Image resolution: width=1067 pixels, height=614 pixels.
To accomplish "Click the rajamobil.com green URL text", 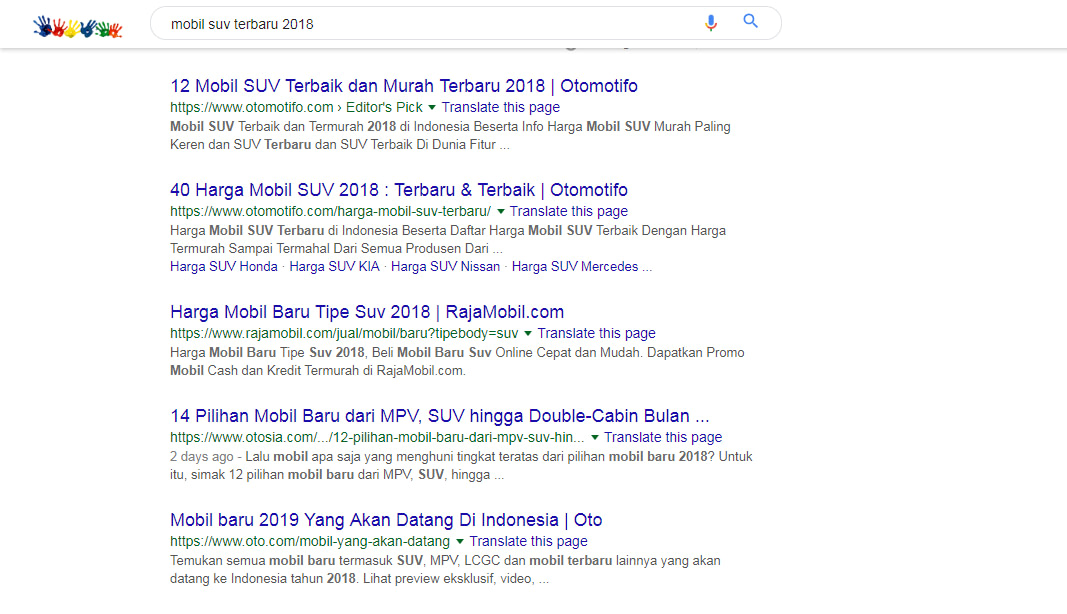I will [344, 333].
